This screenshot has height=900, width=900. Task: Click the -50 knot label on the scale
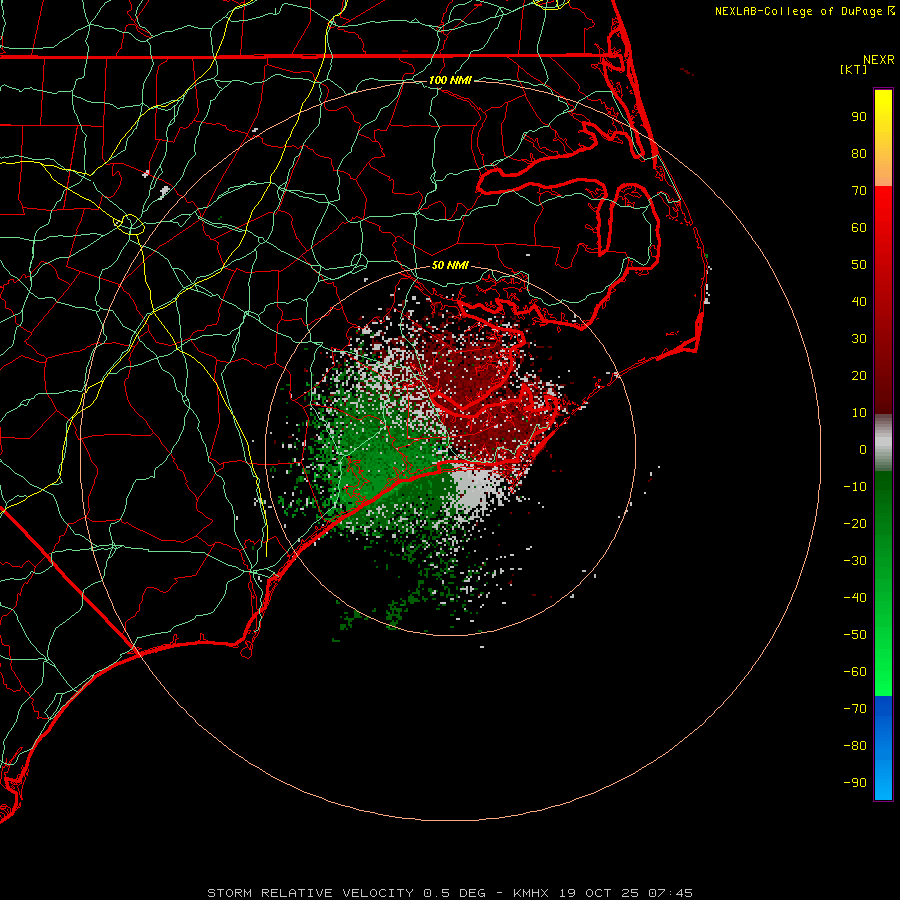tap(855, 635)
